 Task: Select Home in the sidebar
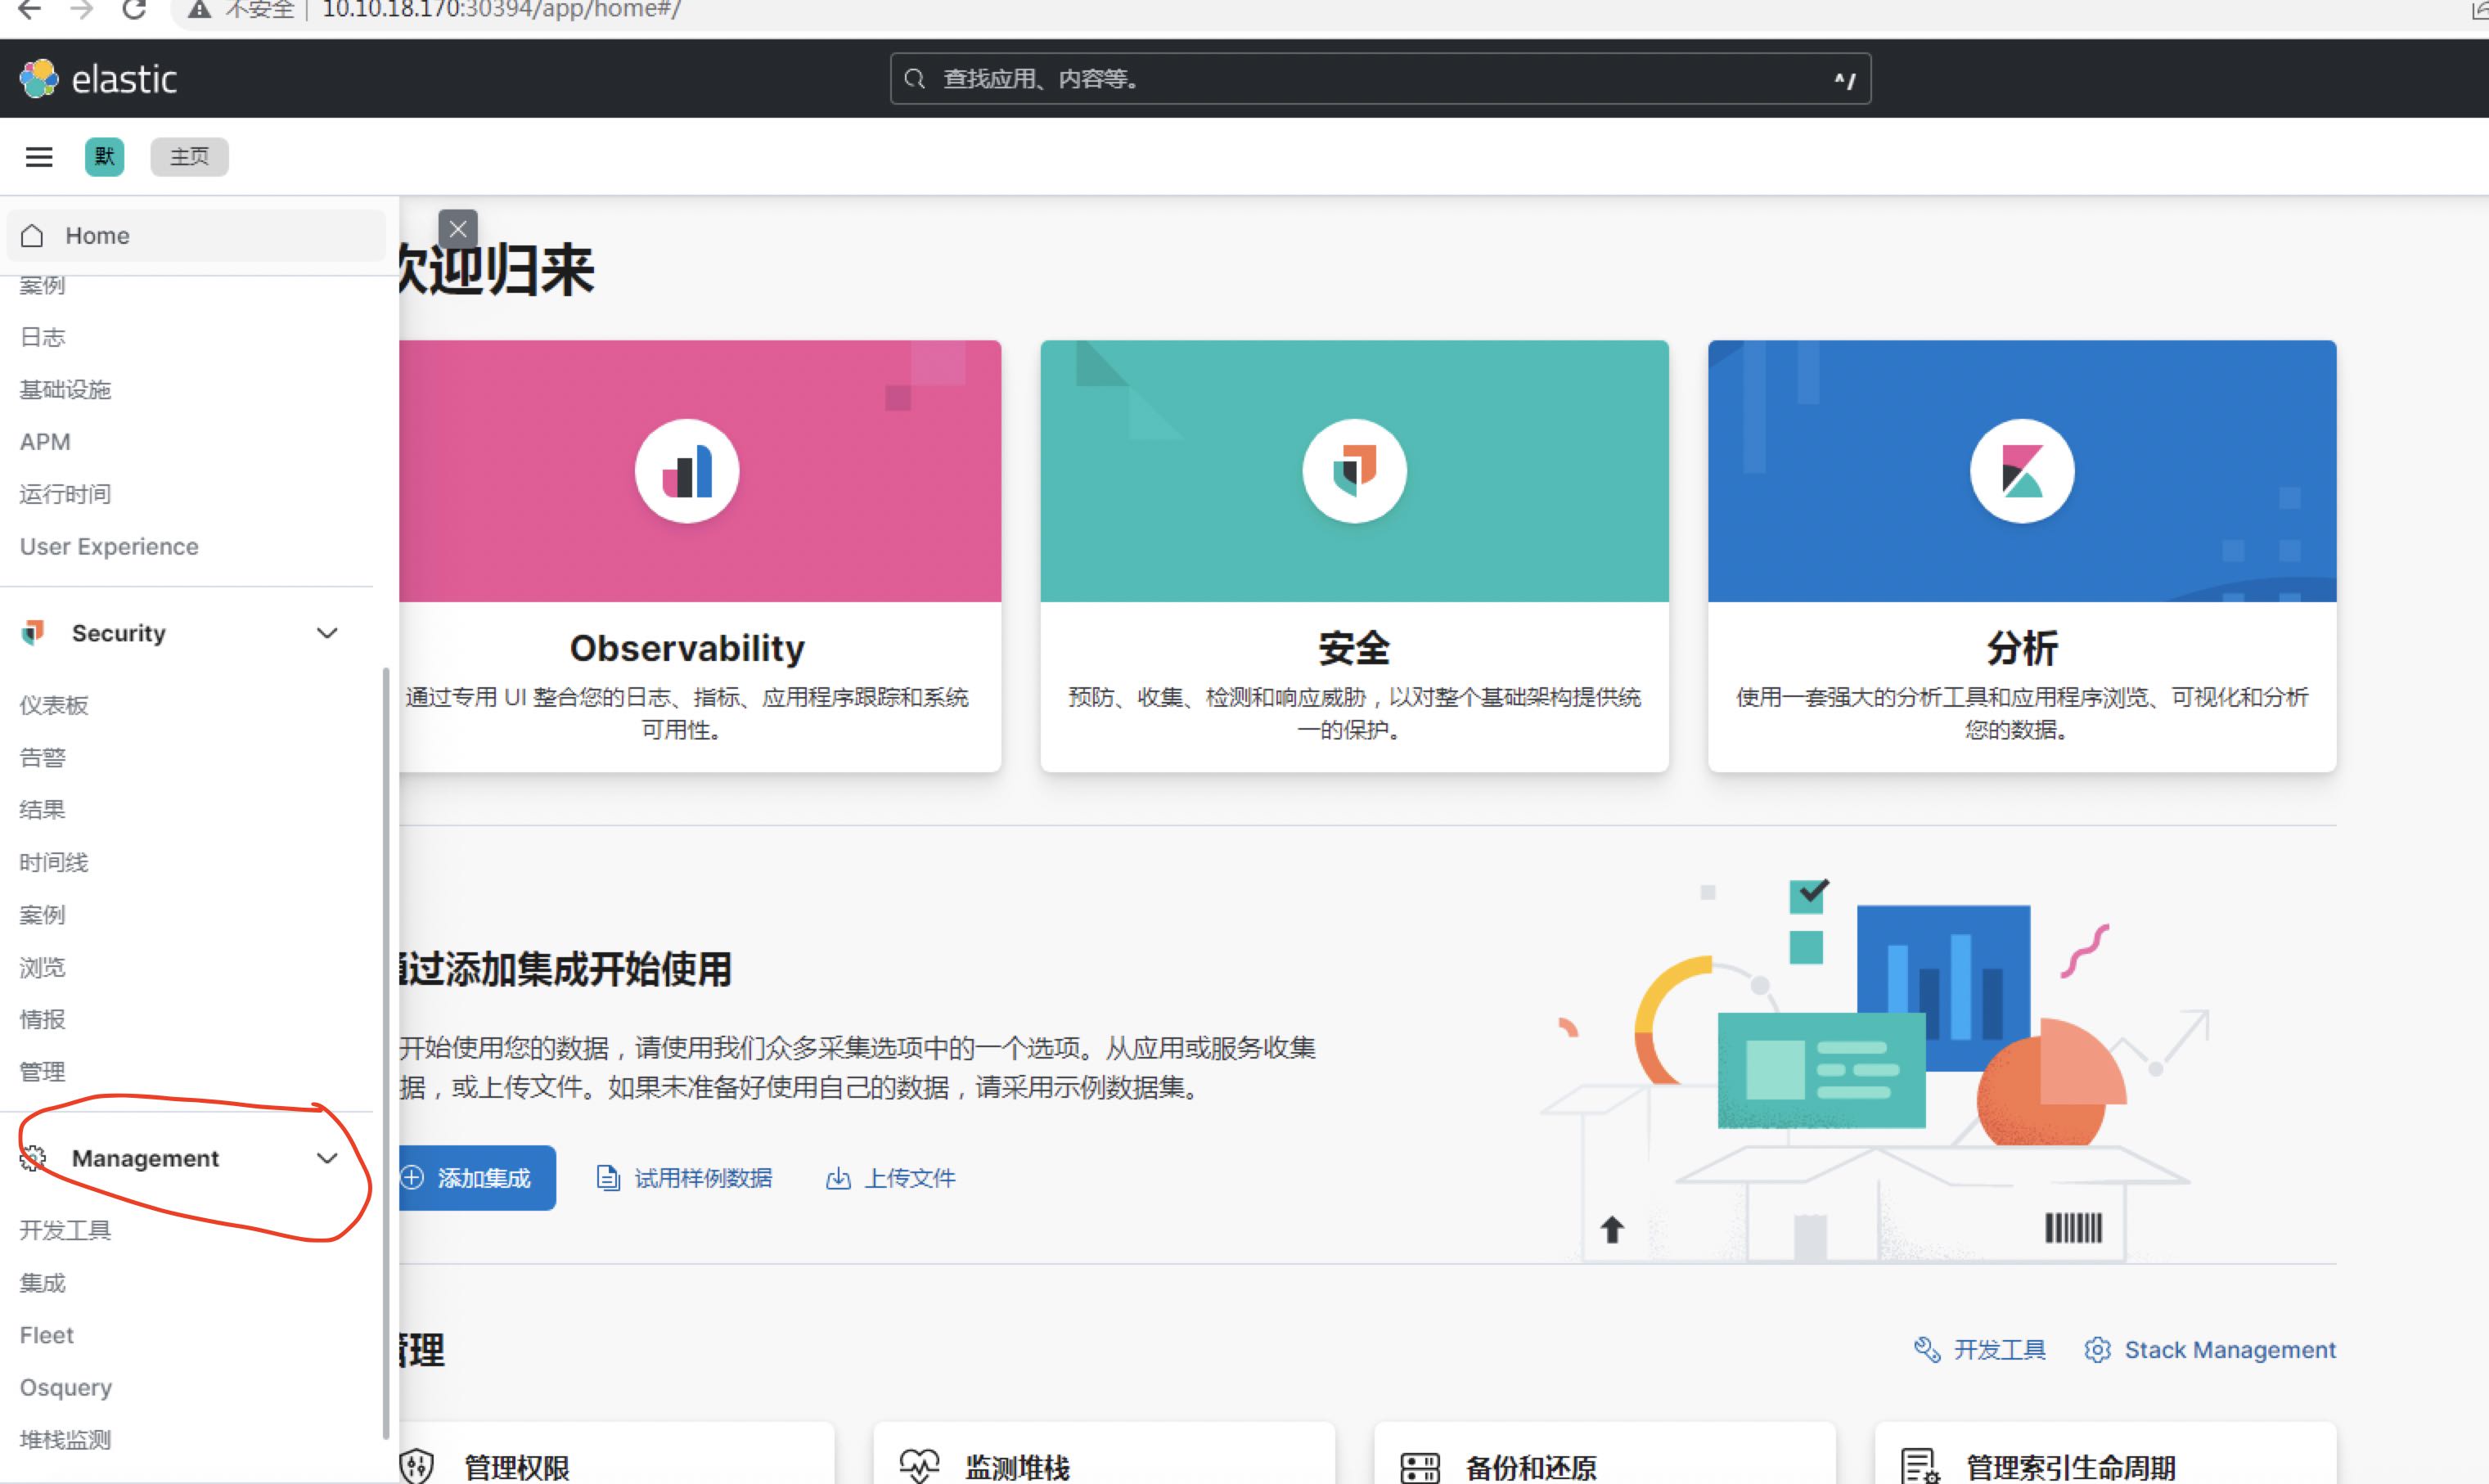(97, 235)
